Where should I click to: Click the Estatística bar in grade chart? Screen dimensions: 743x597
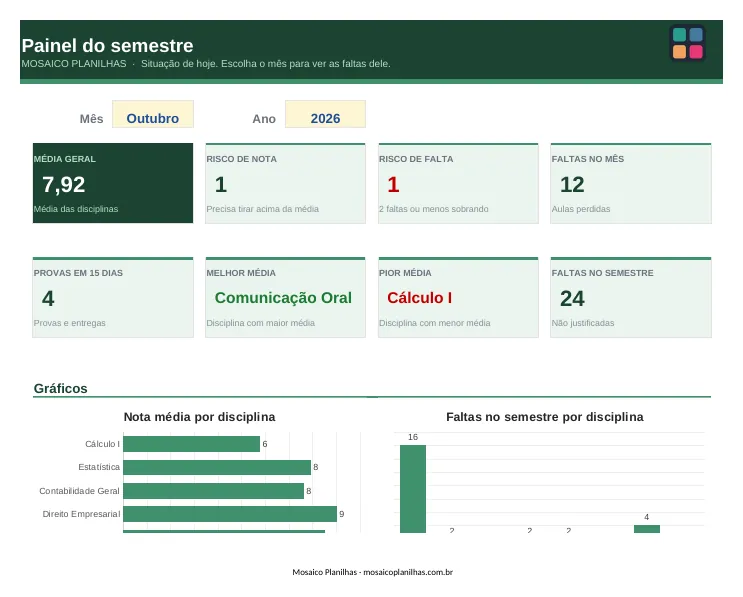[x=217, y=467]
